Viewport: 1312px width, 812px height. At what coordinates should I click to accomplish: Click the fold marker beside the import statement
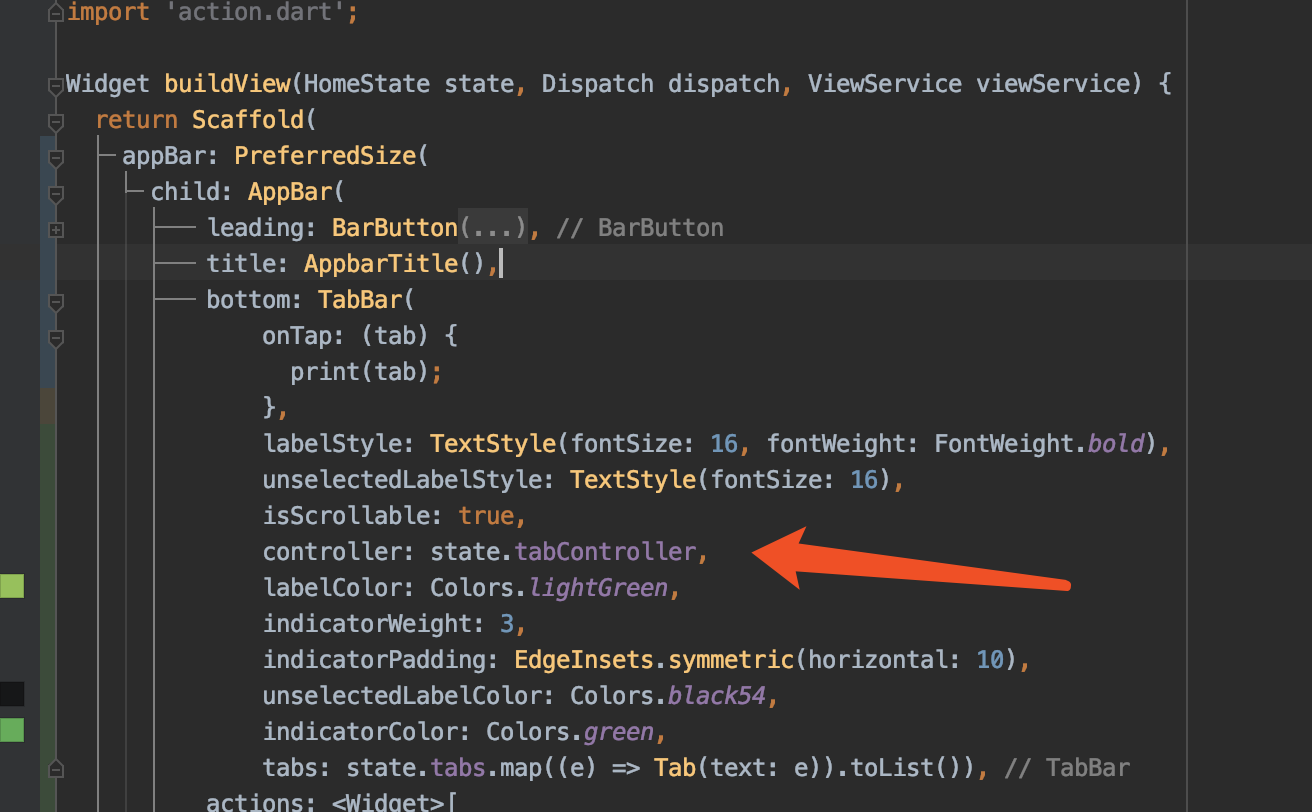pos(56,12)
